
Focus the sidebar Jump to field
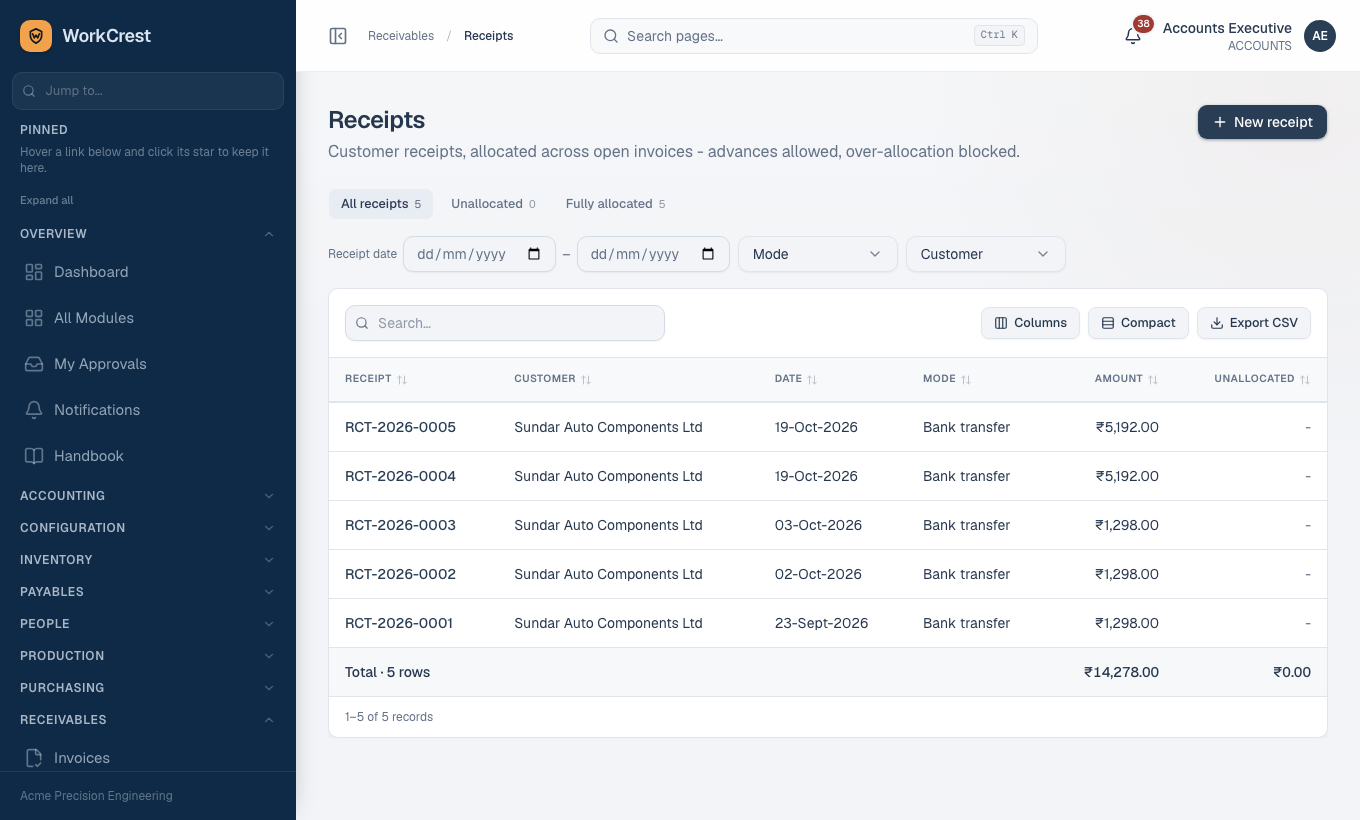coord(148,91)
